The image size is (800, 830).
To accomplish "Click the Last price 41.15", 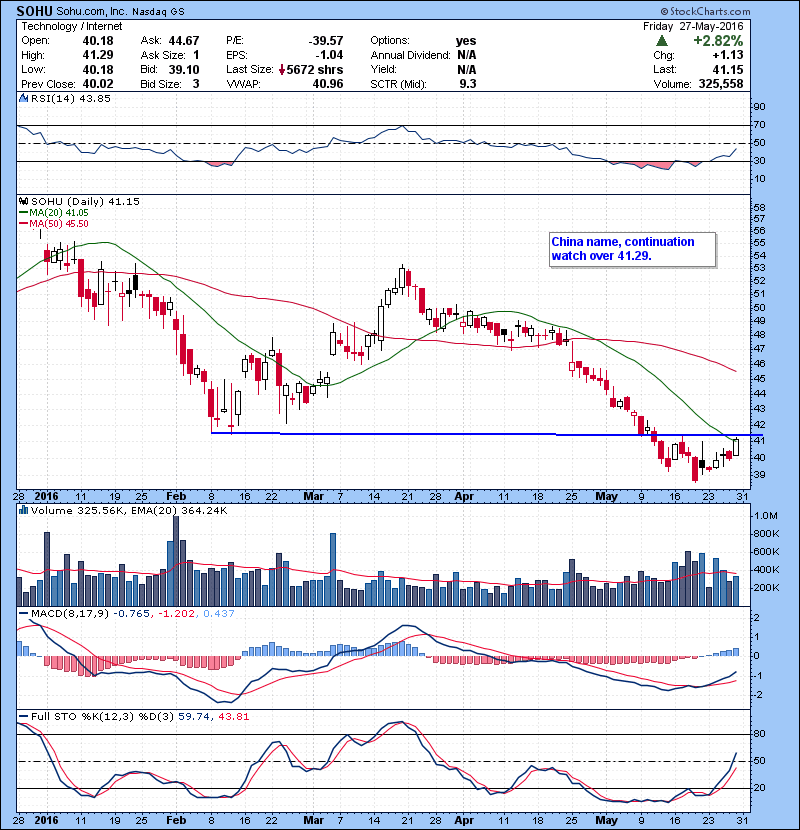I will [x=728, y=69].
